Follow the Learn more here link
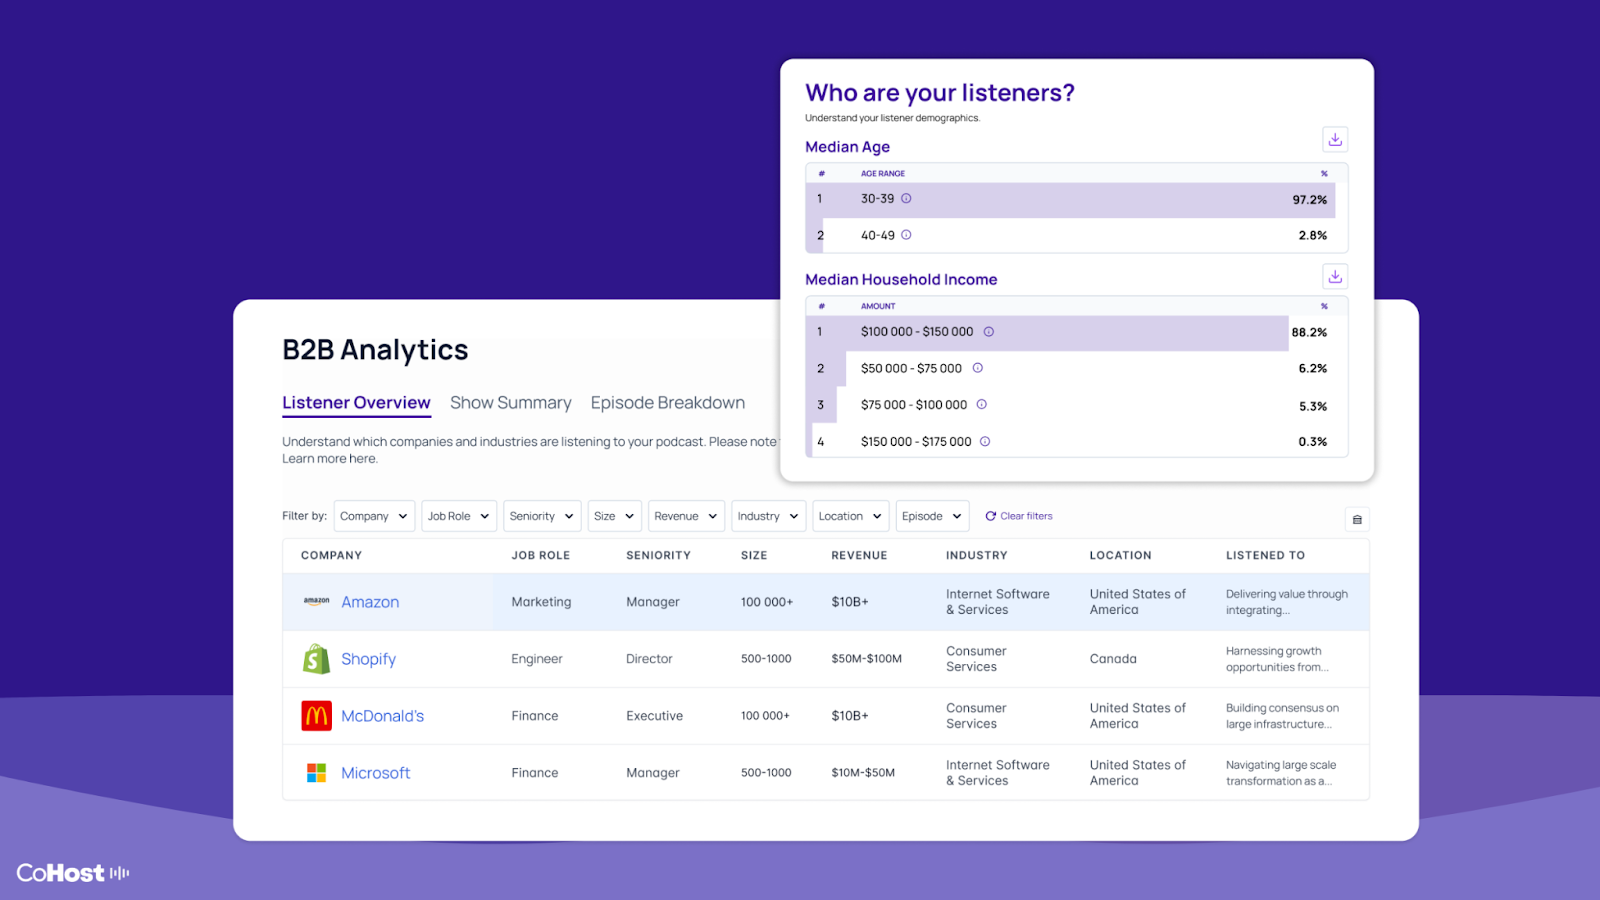 330,459
